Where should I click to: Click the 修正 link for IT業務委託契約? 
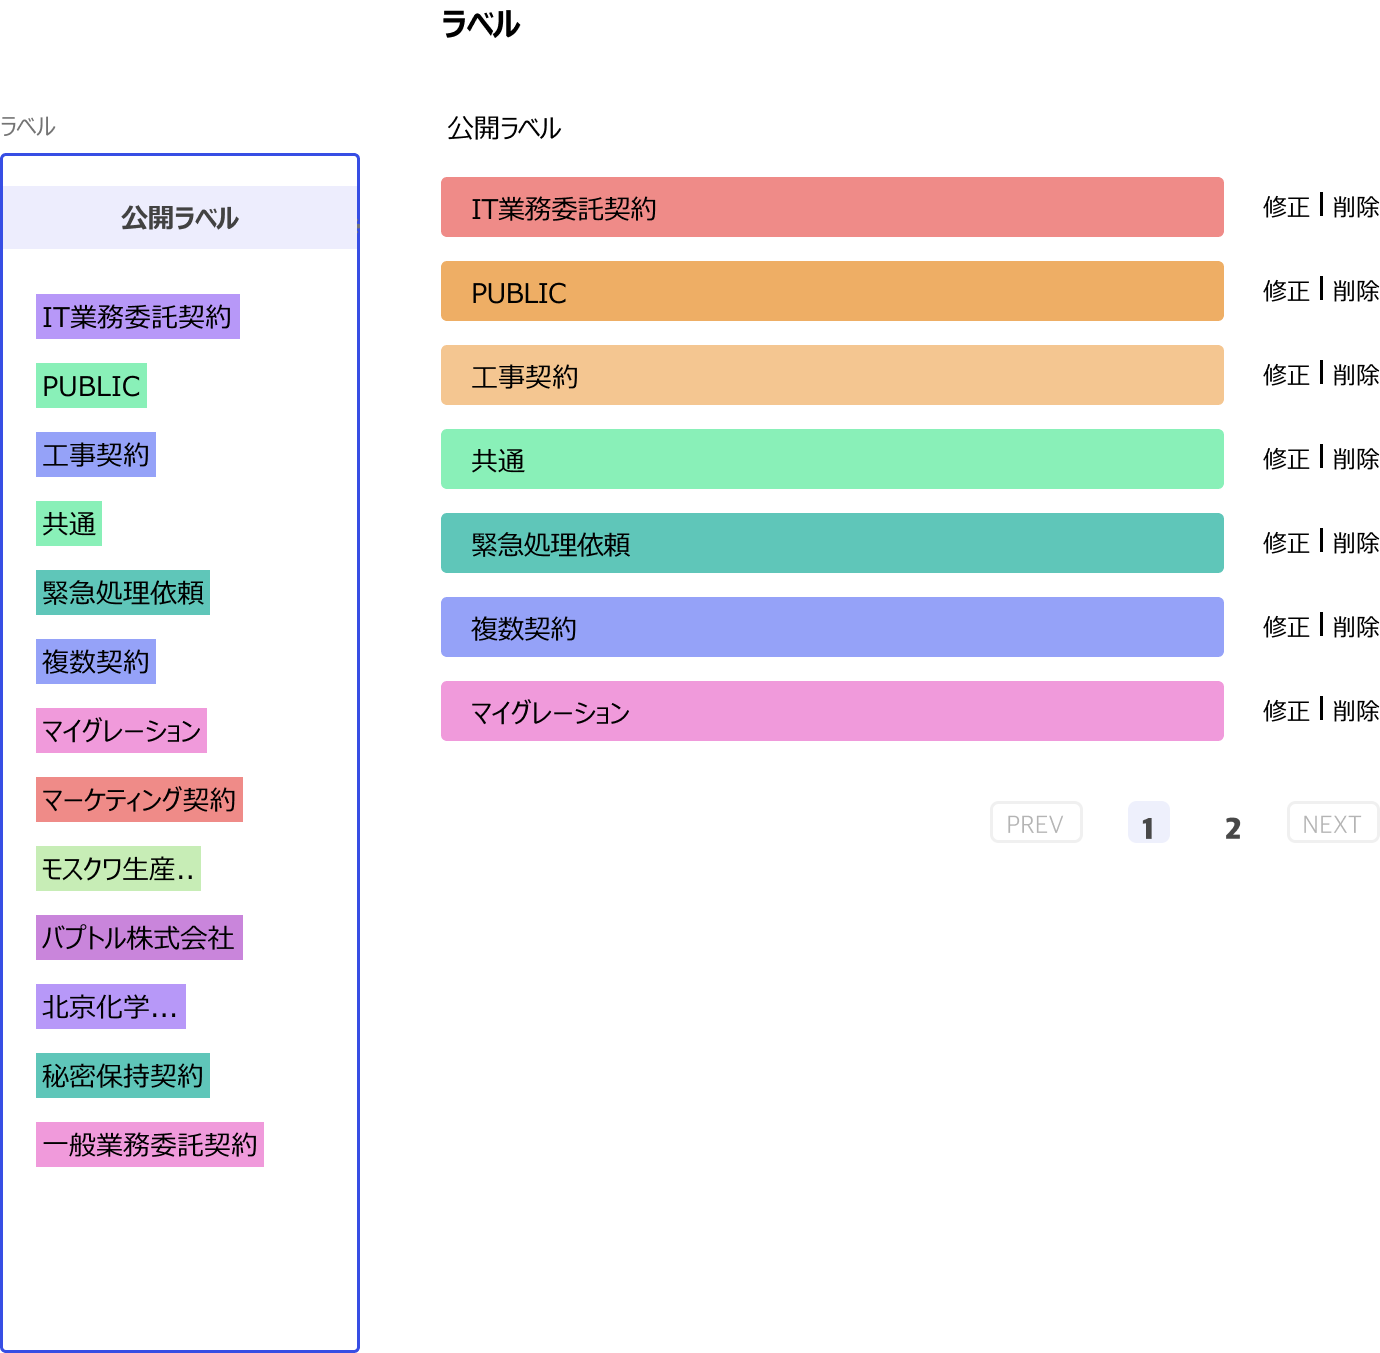[x=1286, y=207]
